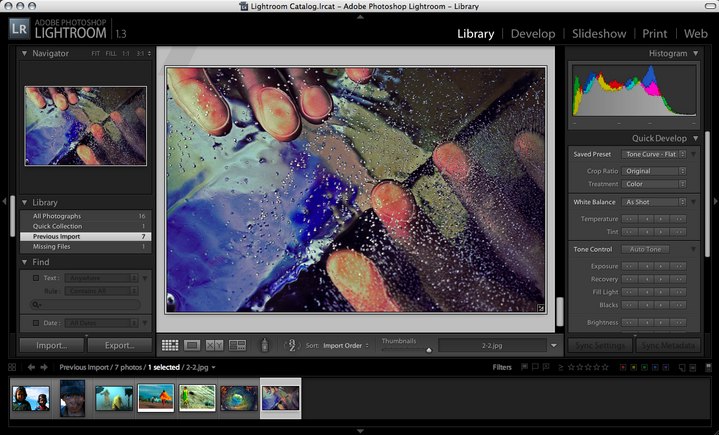Click the red color label filter
719x435 pixels.
point(624,367)
